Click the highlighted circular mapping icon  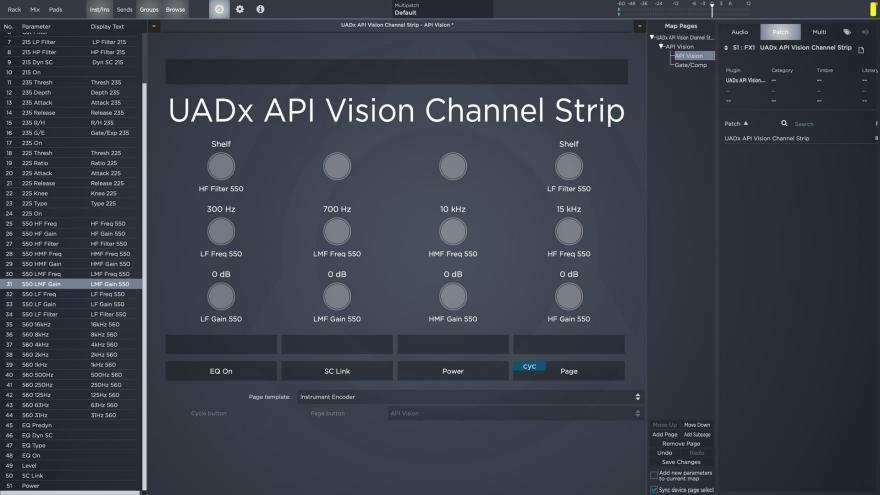click(218, 9)
